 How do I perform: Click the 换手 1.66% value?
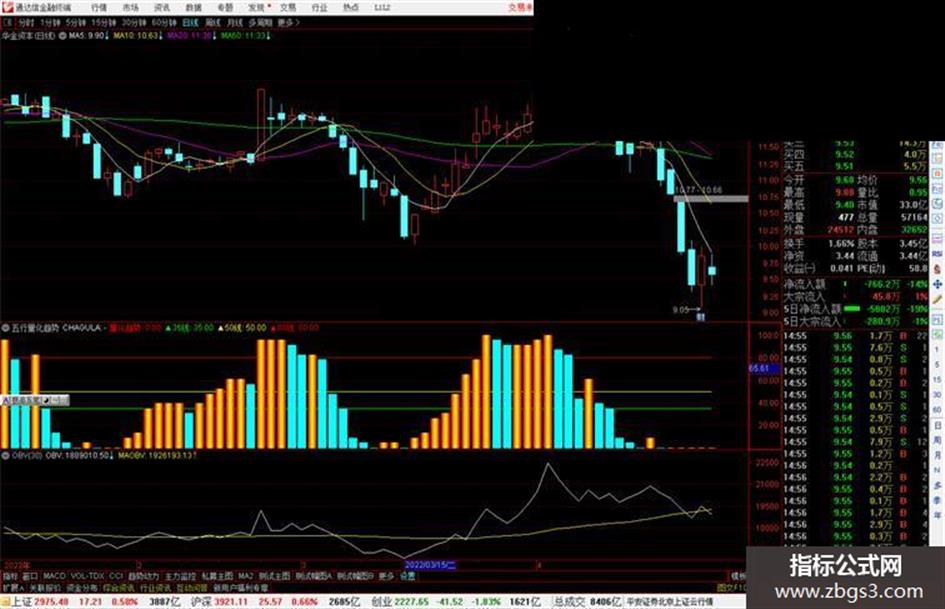841,244
